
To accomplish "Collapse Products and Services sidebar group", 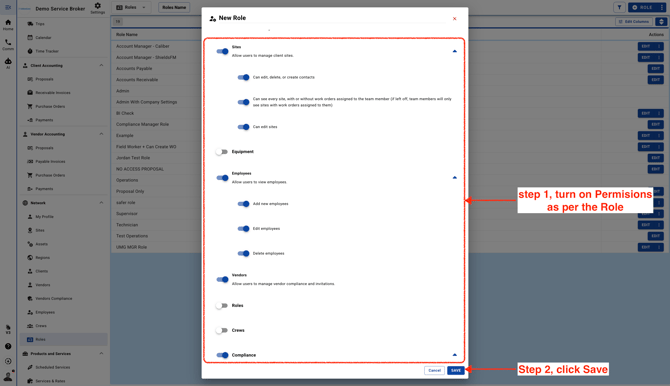I will click(101, 354).
